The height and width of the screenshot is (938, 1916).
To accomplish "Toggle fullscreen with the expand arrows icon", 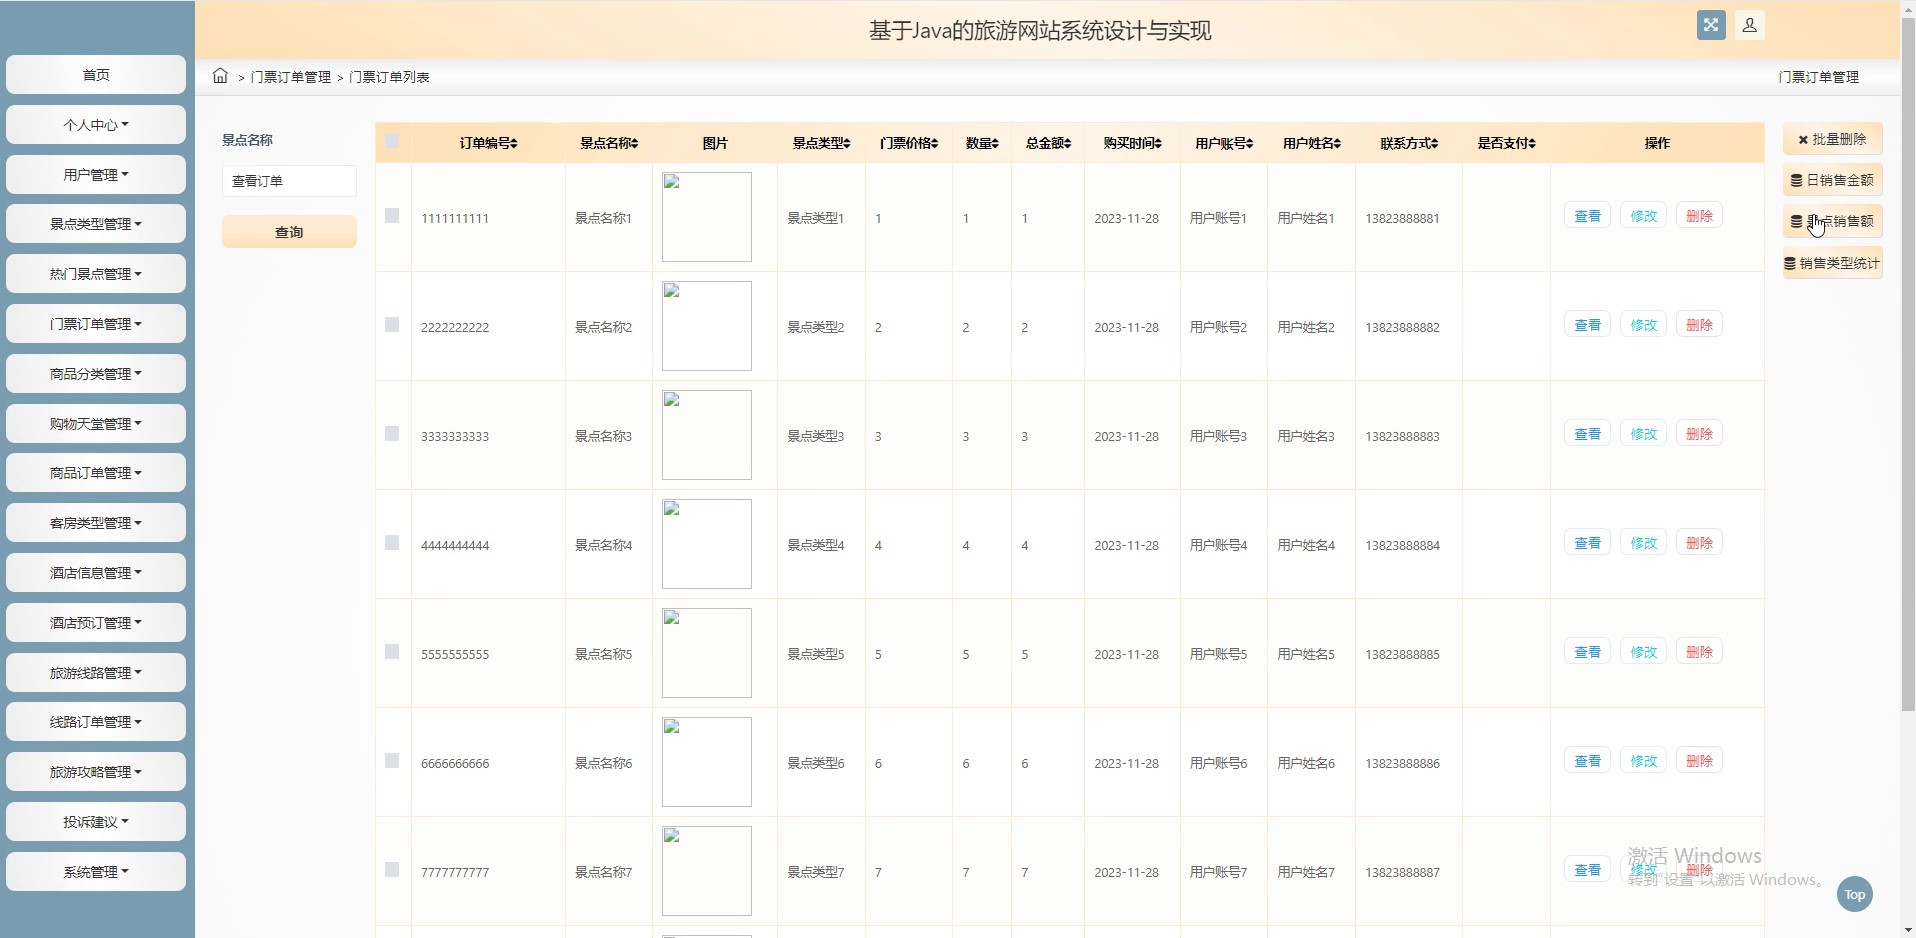I will pyautogui.click(x=1711, y=25).
